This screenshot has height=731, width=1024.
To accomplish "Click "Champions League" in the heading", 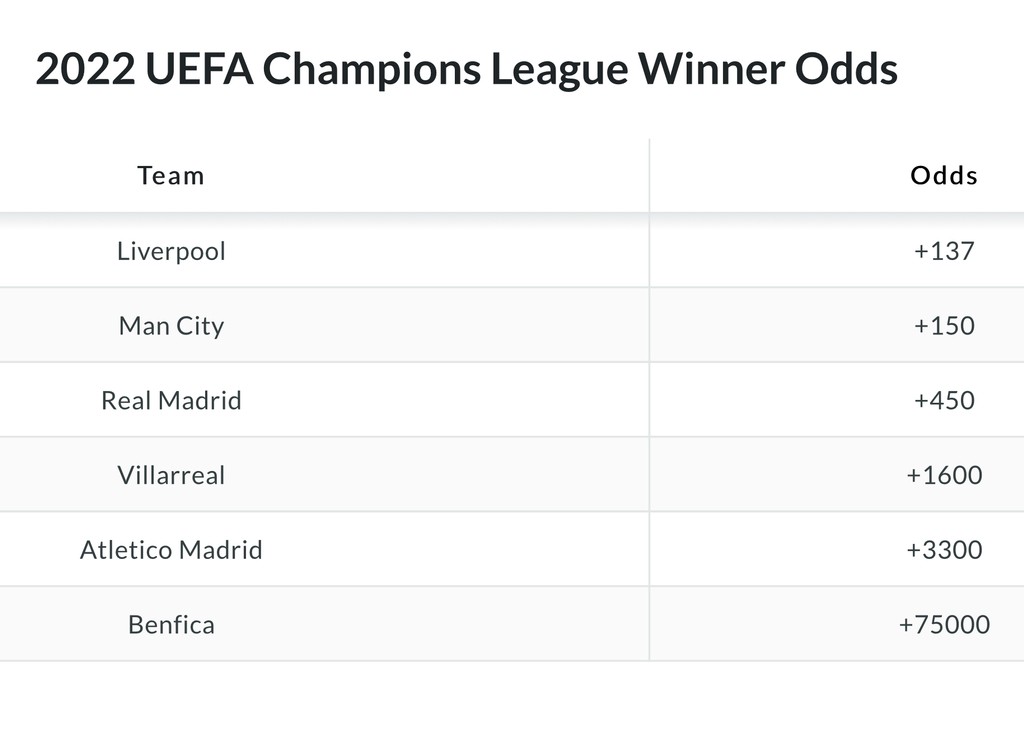I will coord(447,70).
